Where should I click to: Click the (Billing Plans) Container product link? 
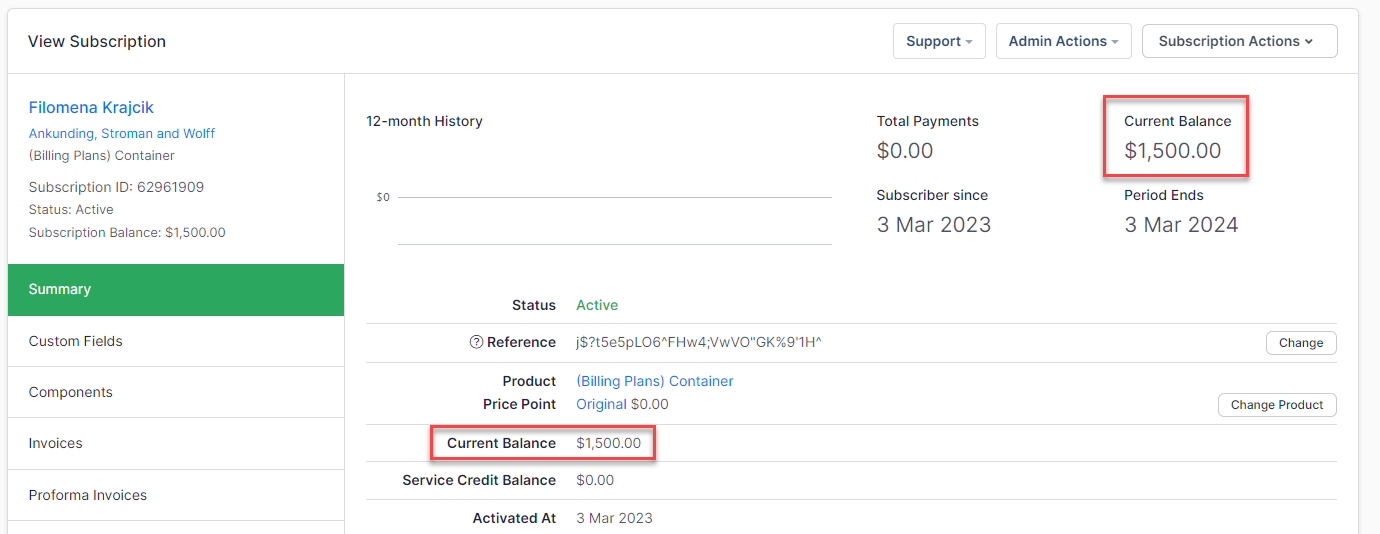click(655, 381)
